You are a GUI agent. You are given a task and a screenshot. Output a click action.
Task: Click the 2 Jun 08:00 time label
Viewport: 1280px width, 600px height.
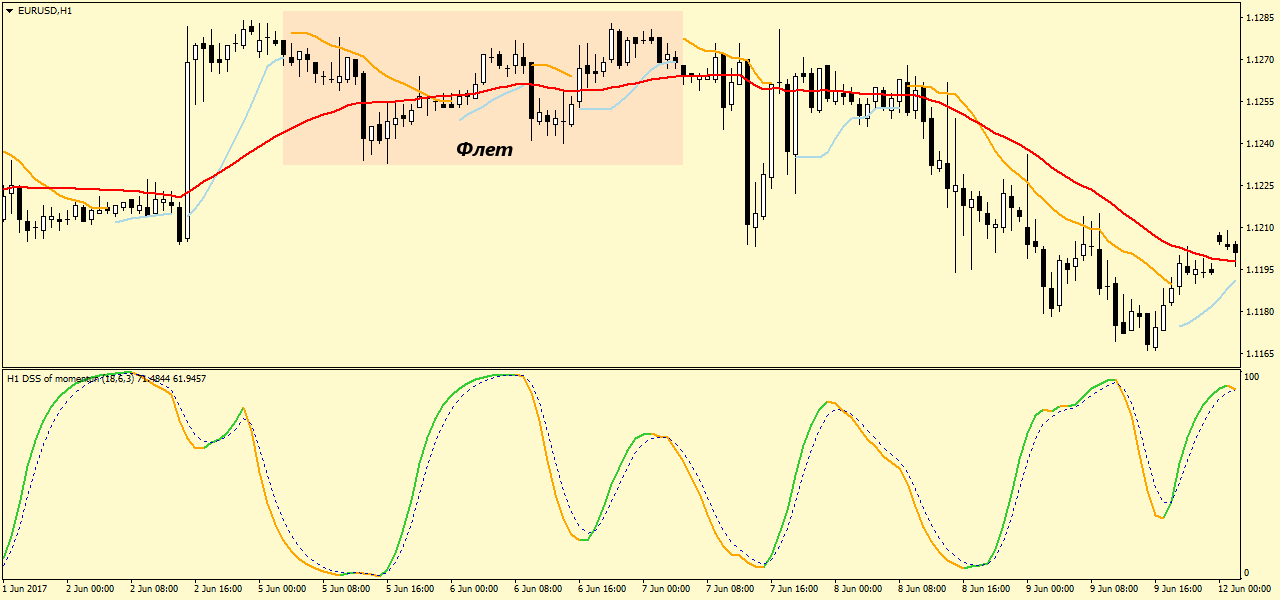153,589
